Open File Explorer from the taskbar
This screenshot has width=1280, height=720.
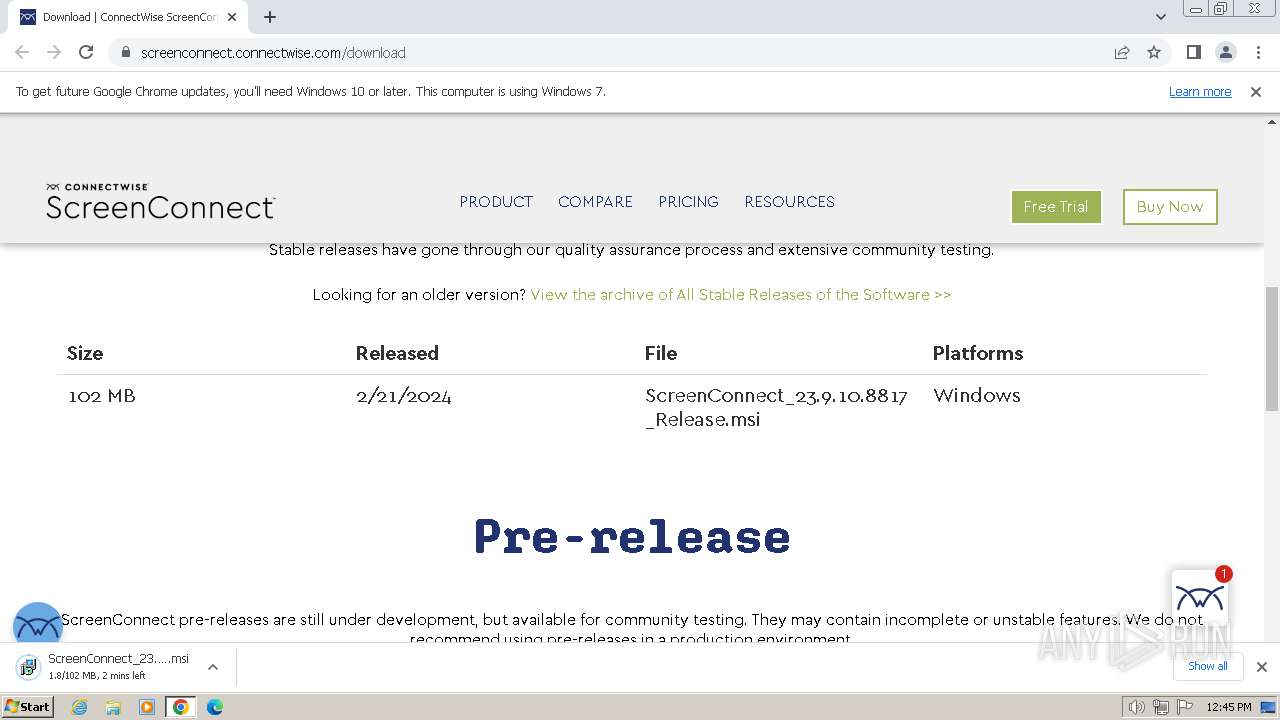(x=113, y=707)
